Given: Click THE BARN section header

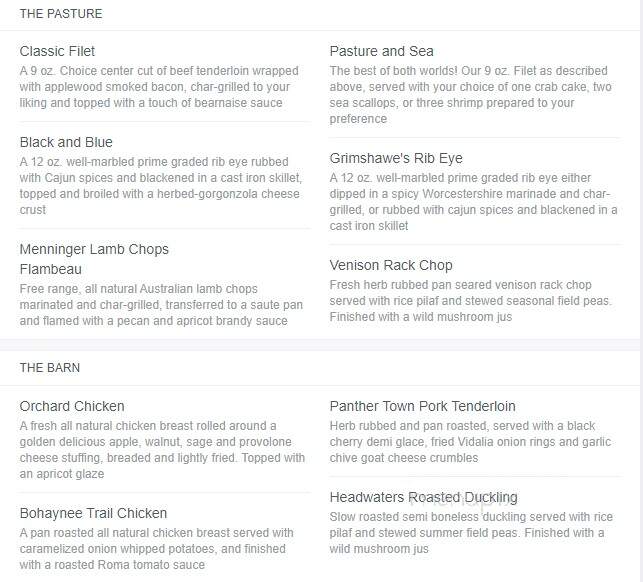Looking at the screenshot, I should 50,368.
